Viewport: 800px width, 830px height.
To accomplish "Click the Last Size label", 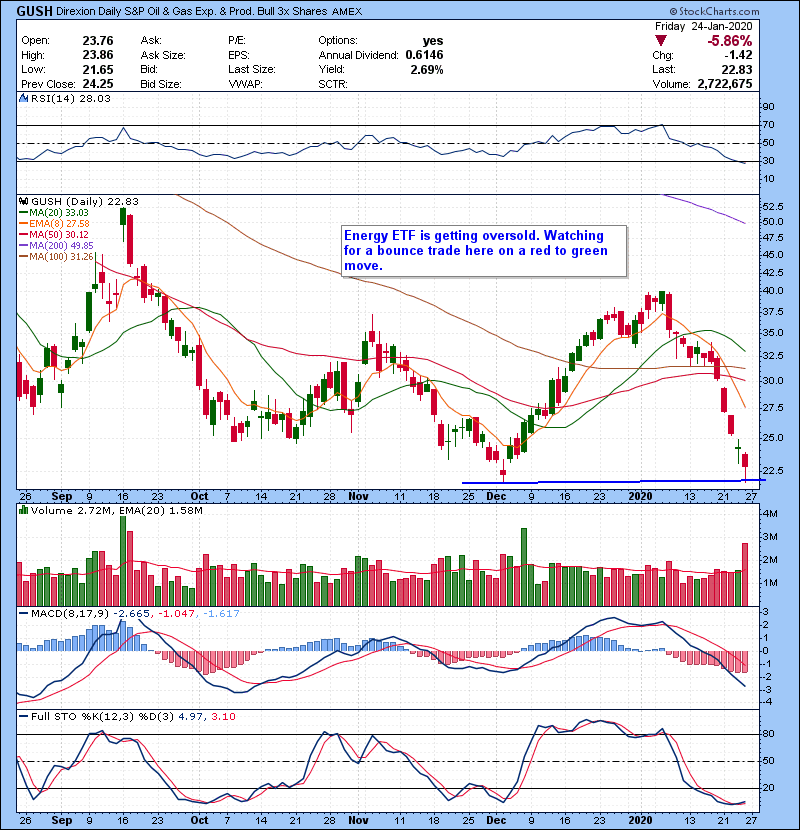I will pos(252,69).
